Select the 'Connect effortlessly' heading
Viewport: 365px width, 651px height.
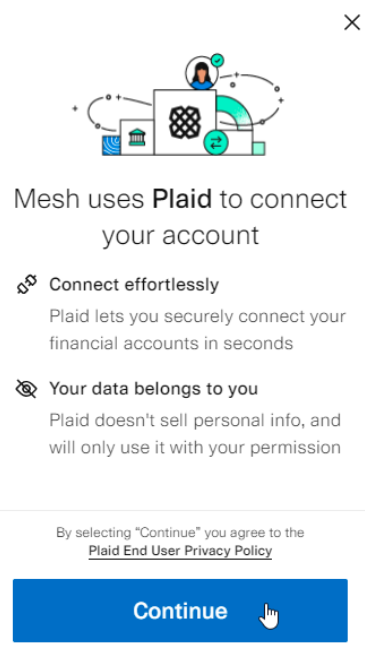tap(134, 285)
